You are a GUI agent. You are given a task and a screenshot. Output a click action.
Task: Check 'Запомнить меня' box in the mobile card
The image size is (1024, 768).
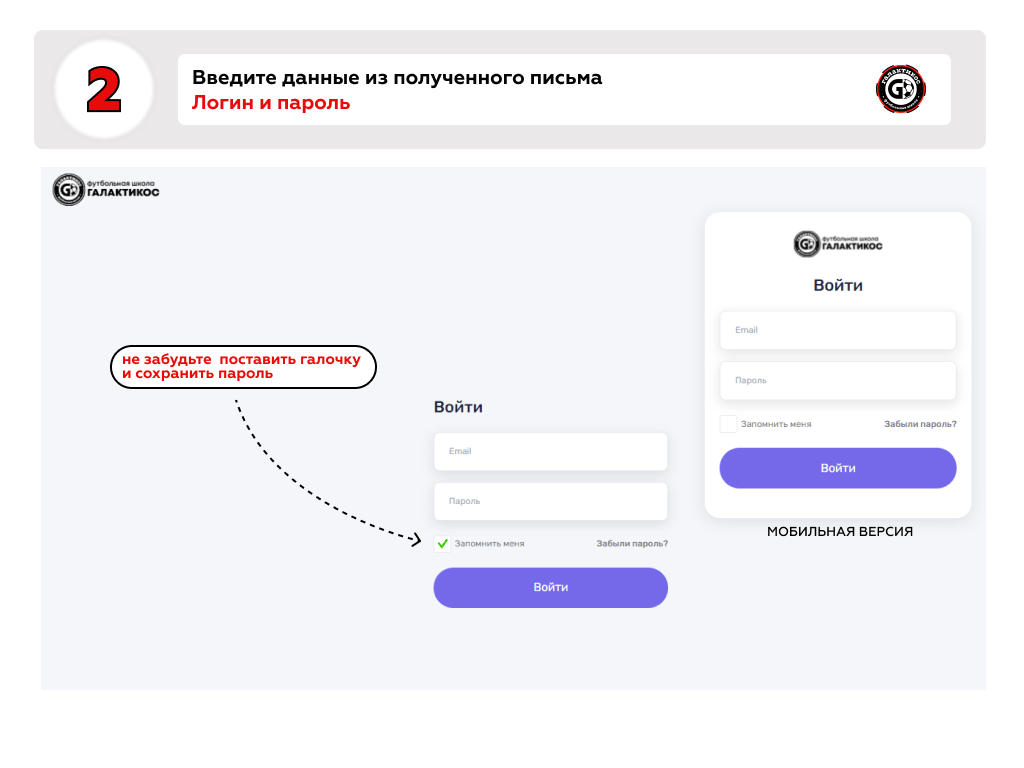(728, 424)
